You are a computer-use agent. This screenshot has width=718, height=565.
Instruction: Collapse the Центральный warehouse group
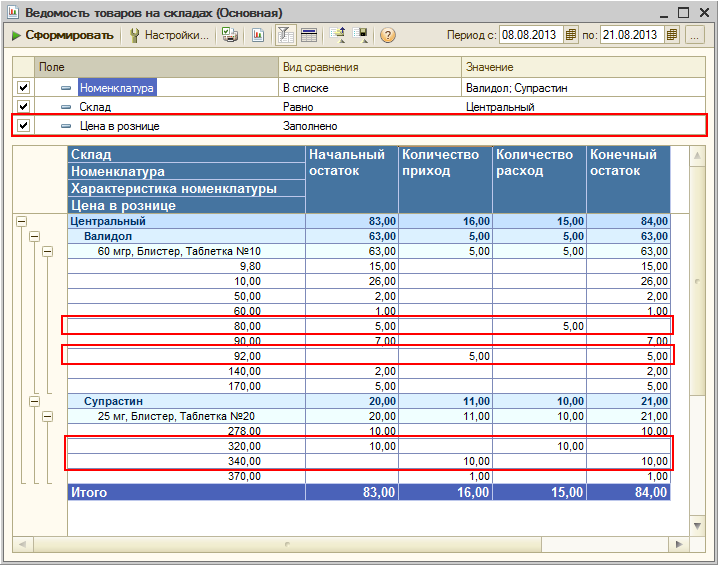click(x=21, y=221)
